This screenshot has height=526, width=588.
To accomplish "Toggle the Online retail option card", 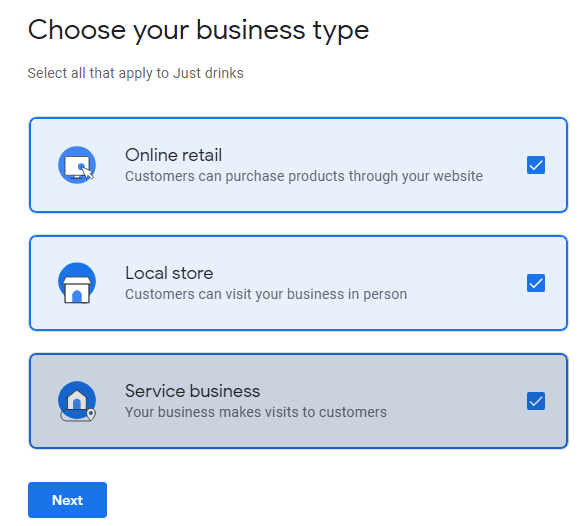I will [298, 165].
